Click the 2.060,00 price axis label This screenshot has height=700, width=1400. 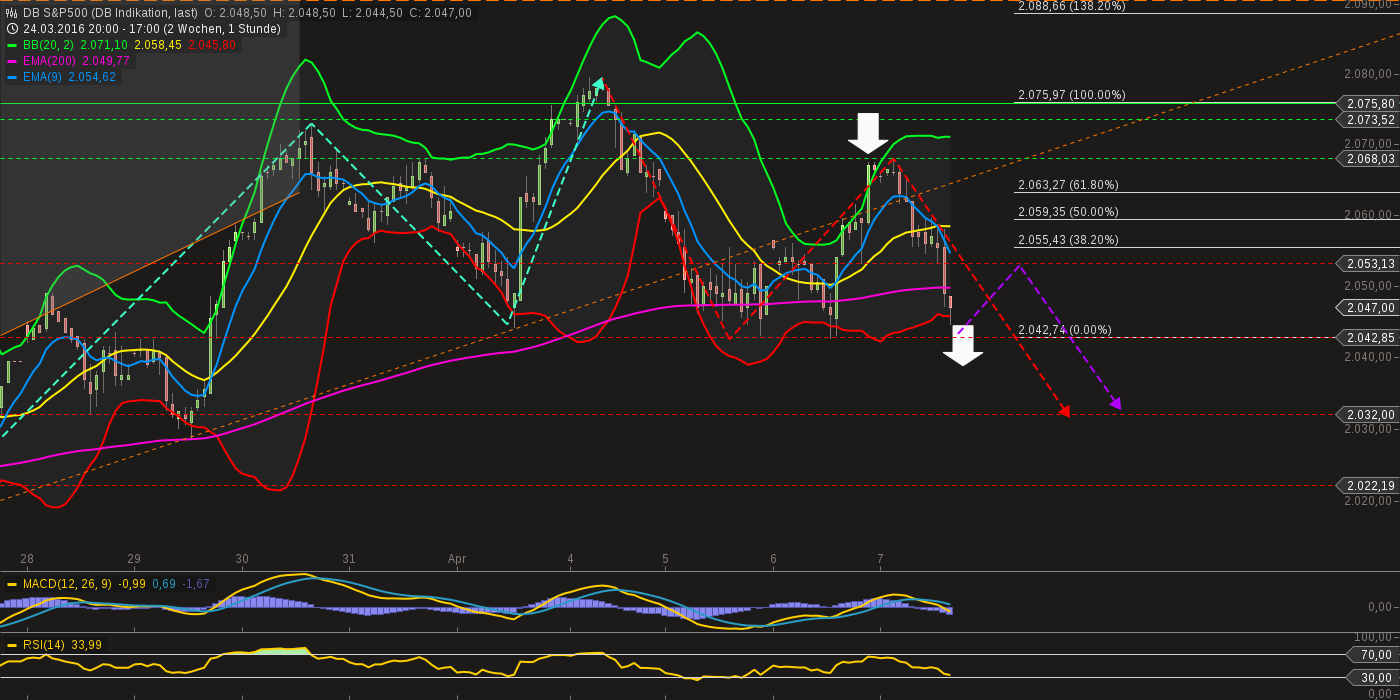[x=1369, y=215]
